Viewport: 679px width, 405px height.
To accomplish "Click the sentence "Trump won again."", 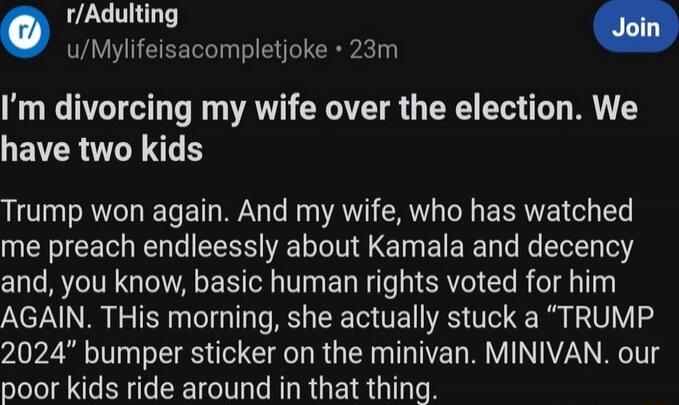I will [115, 212].
